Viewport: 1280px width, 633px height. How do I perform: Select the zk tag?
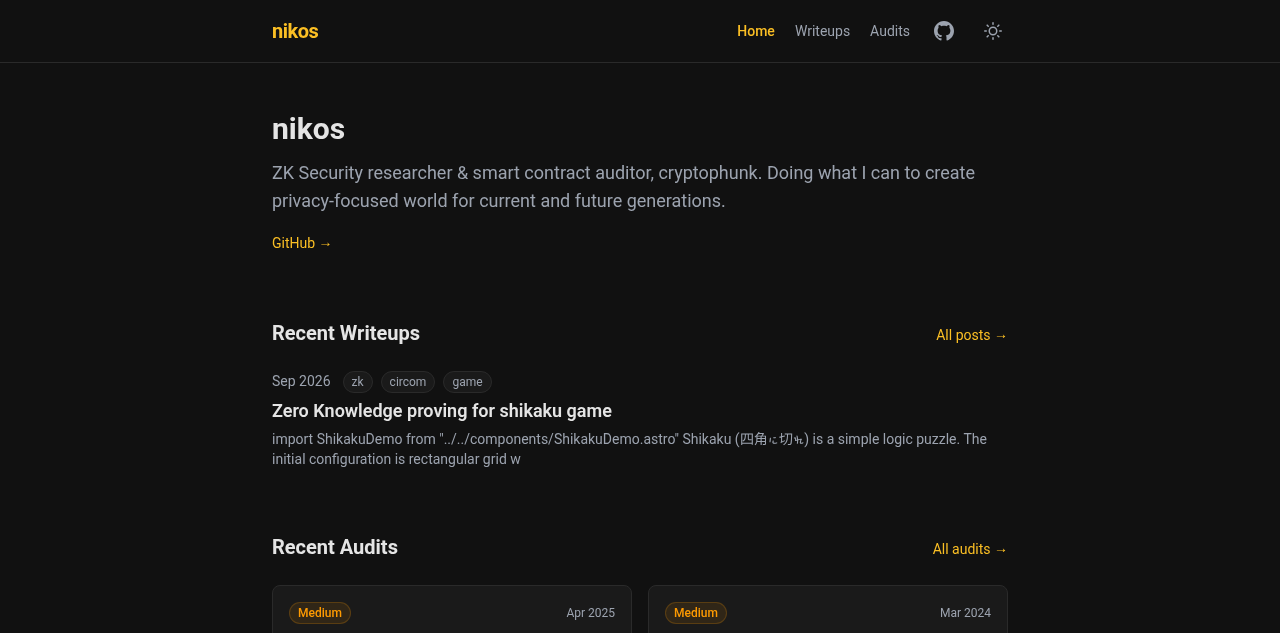[x=358, y=382]
